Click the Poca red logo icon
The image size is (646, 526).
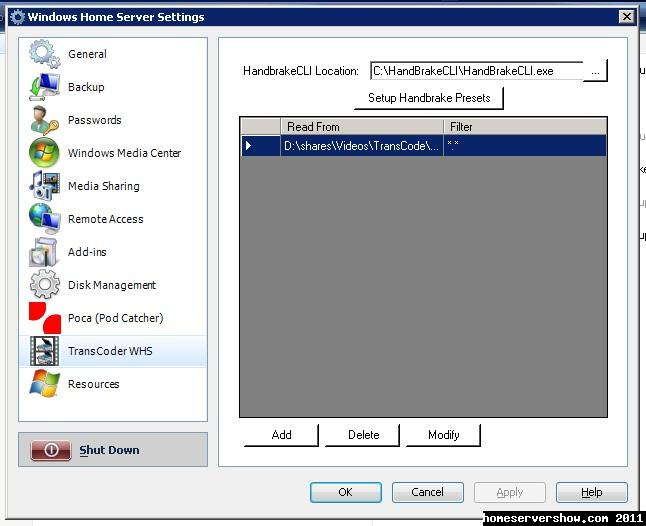coord(44,318)
